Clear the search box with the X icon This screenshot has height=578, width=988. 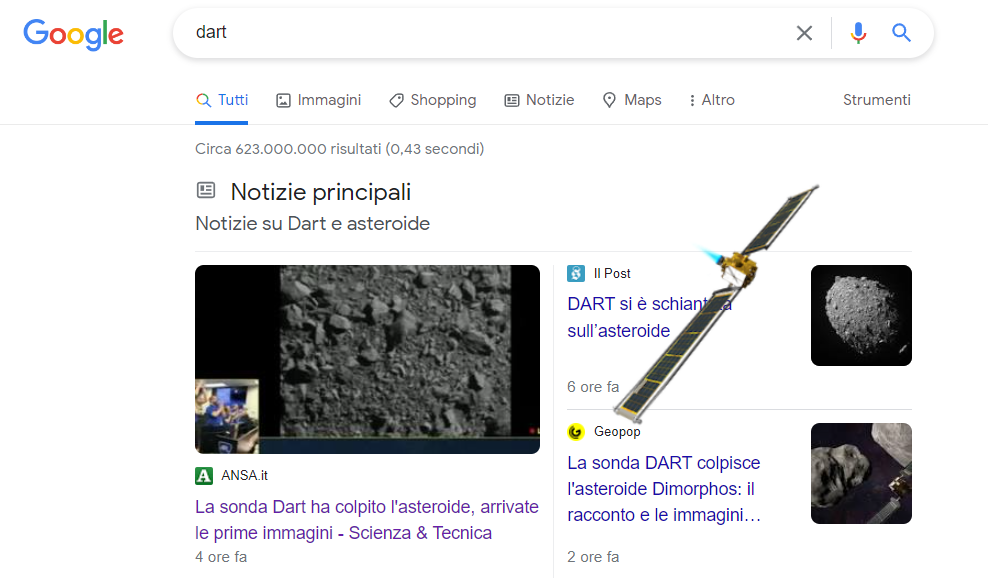tap(804, 33)
